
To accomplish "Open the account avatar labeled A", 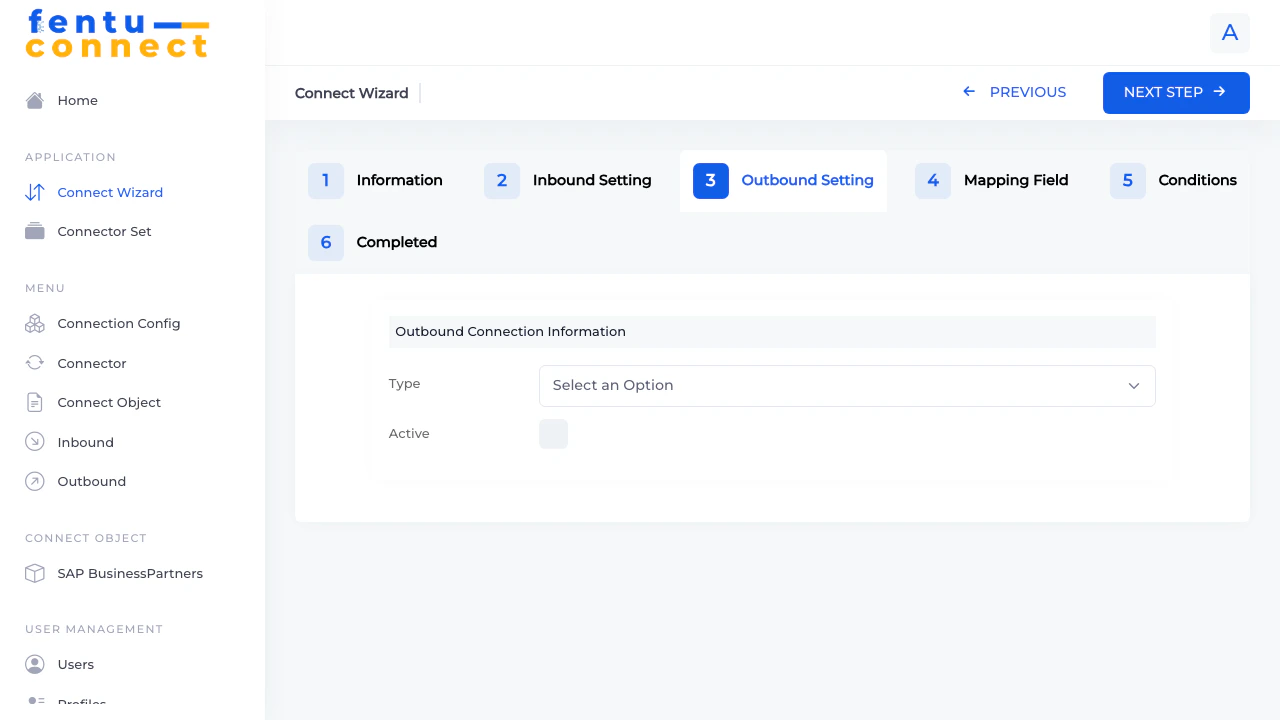I will pos(1229,33).
